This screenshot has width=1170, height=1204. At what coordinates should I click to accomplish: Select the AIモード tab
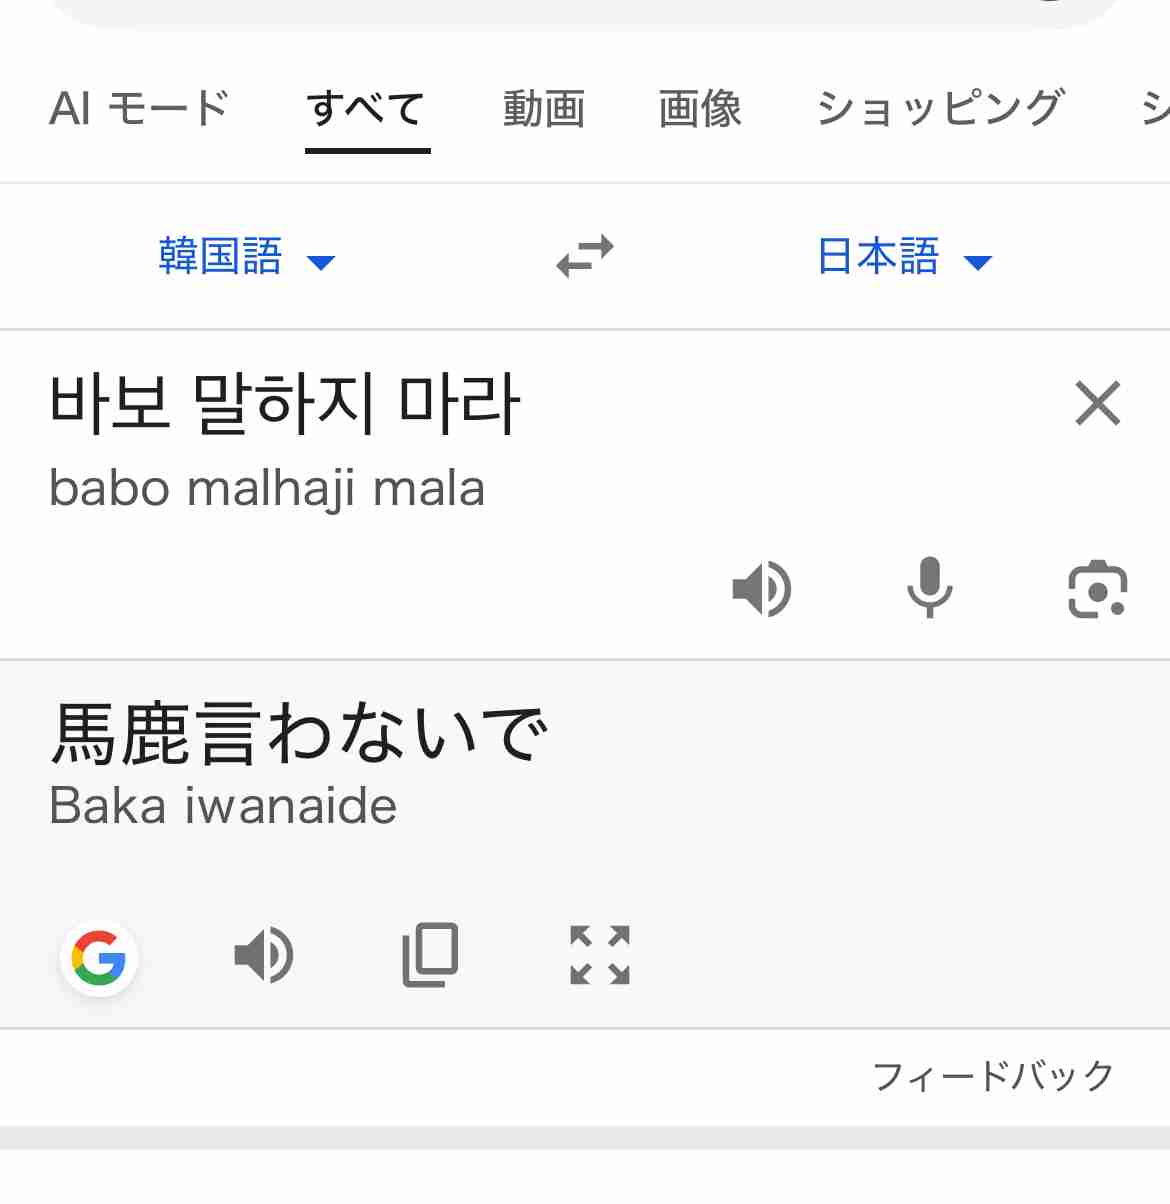(140, 110)
